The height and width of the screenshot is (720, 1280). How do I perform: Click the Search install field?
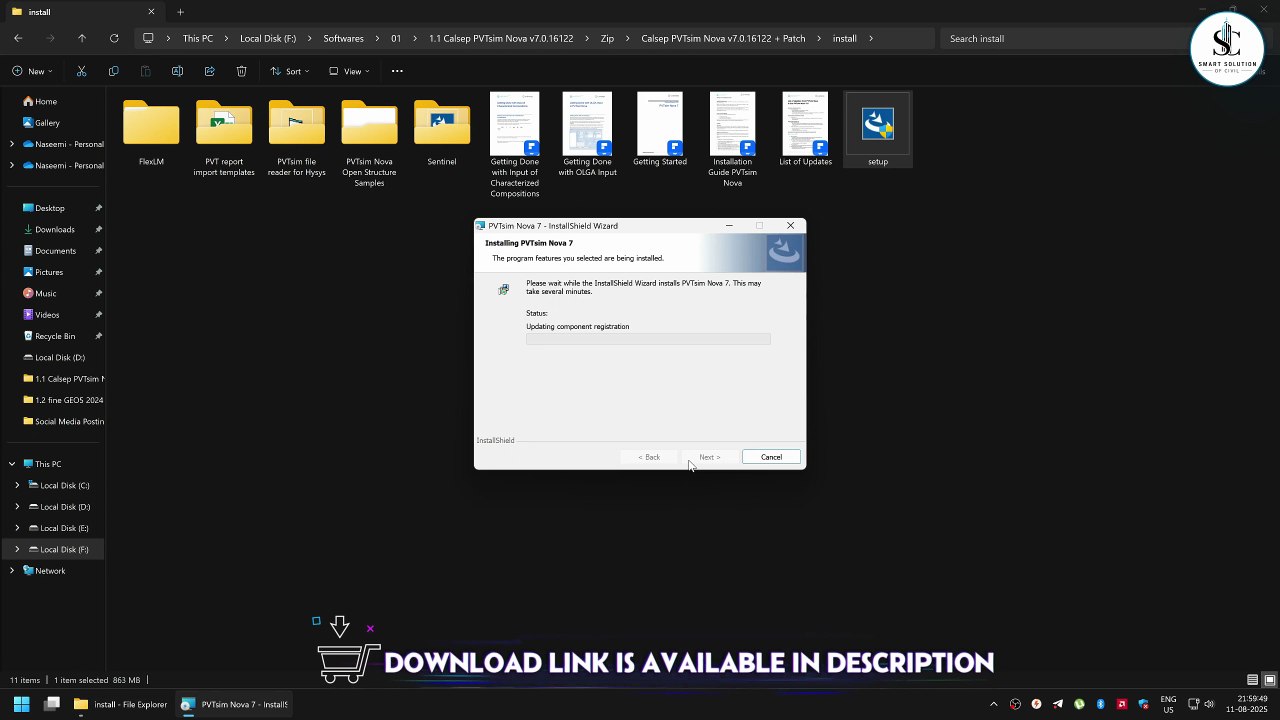coord(1060,38)
